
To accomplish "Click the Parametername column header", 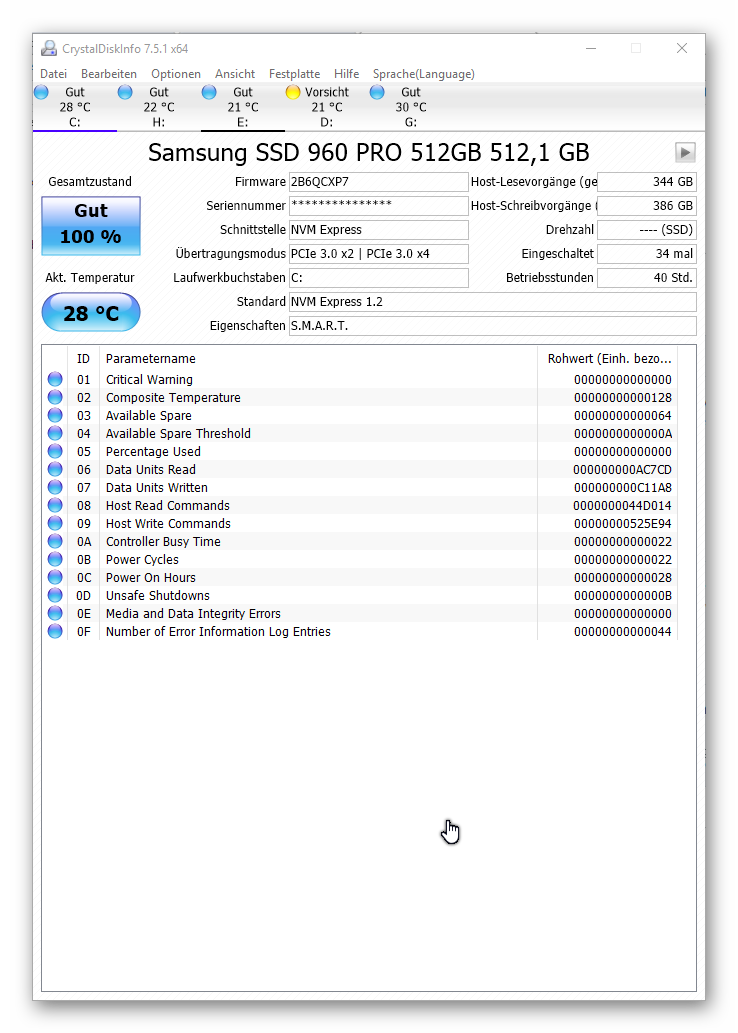I will click(318, 358).
